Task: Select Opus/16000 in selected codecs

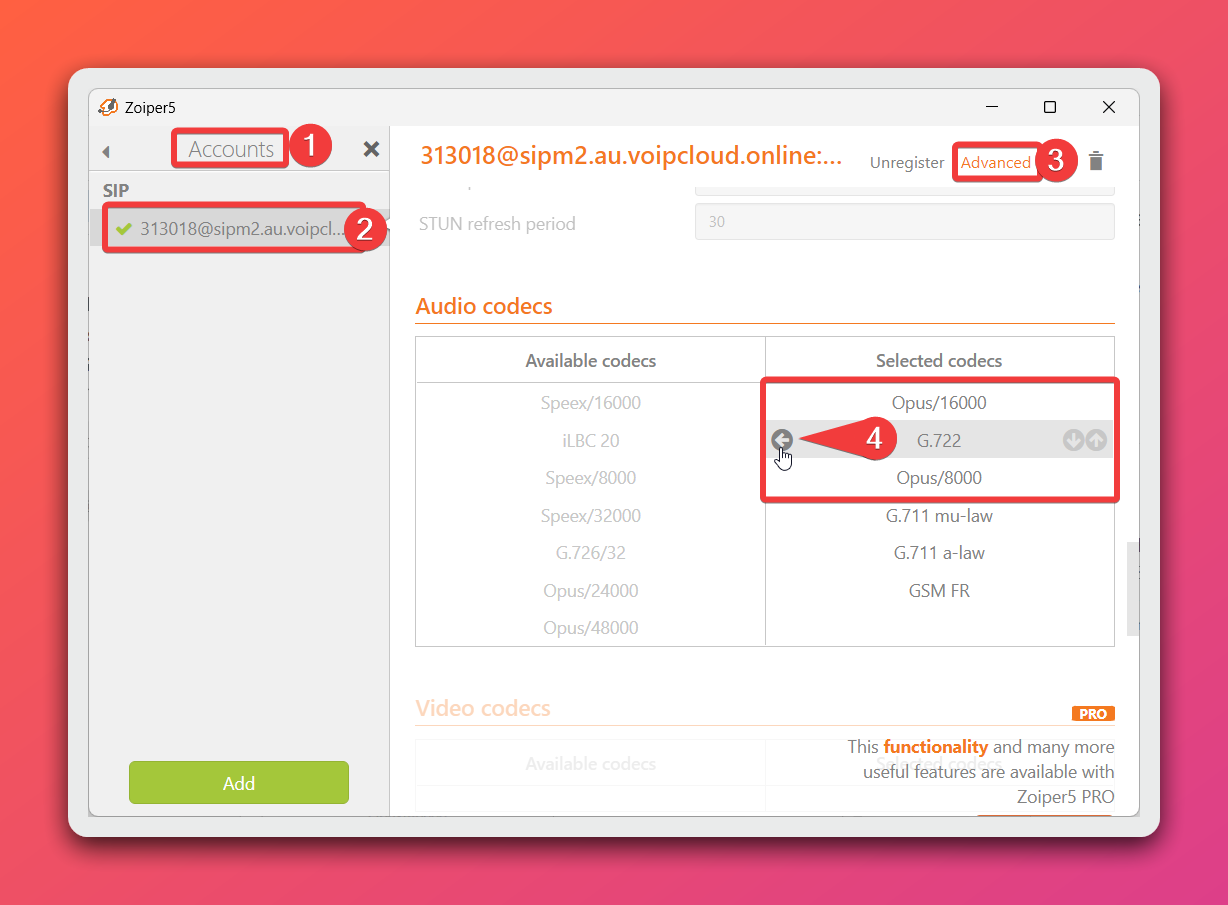Action: click(x=939, y=403)
